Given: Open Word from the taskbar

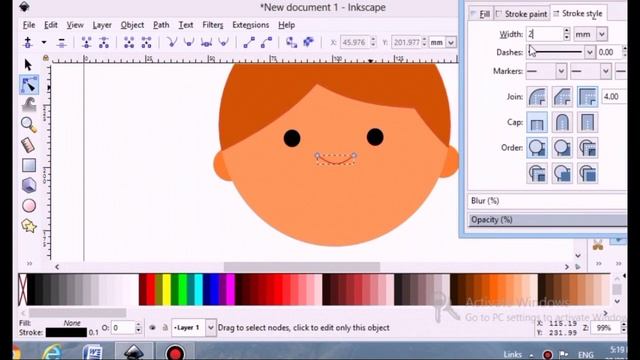Looking at the screenshot, I should [92, 352].
